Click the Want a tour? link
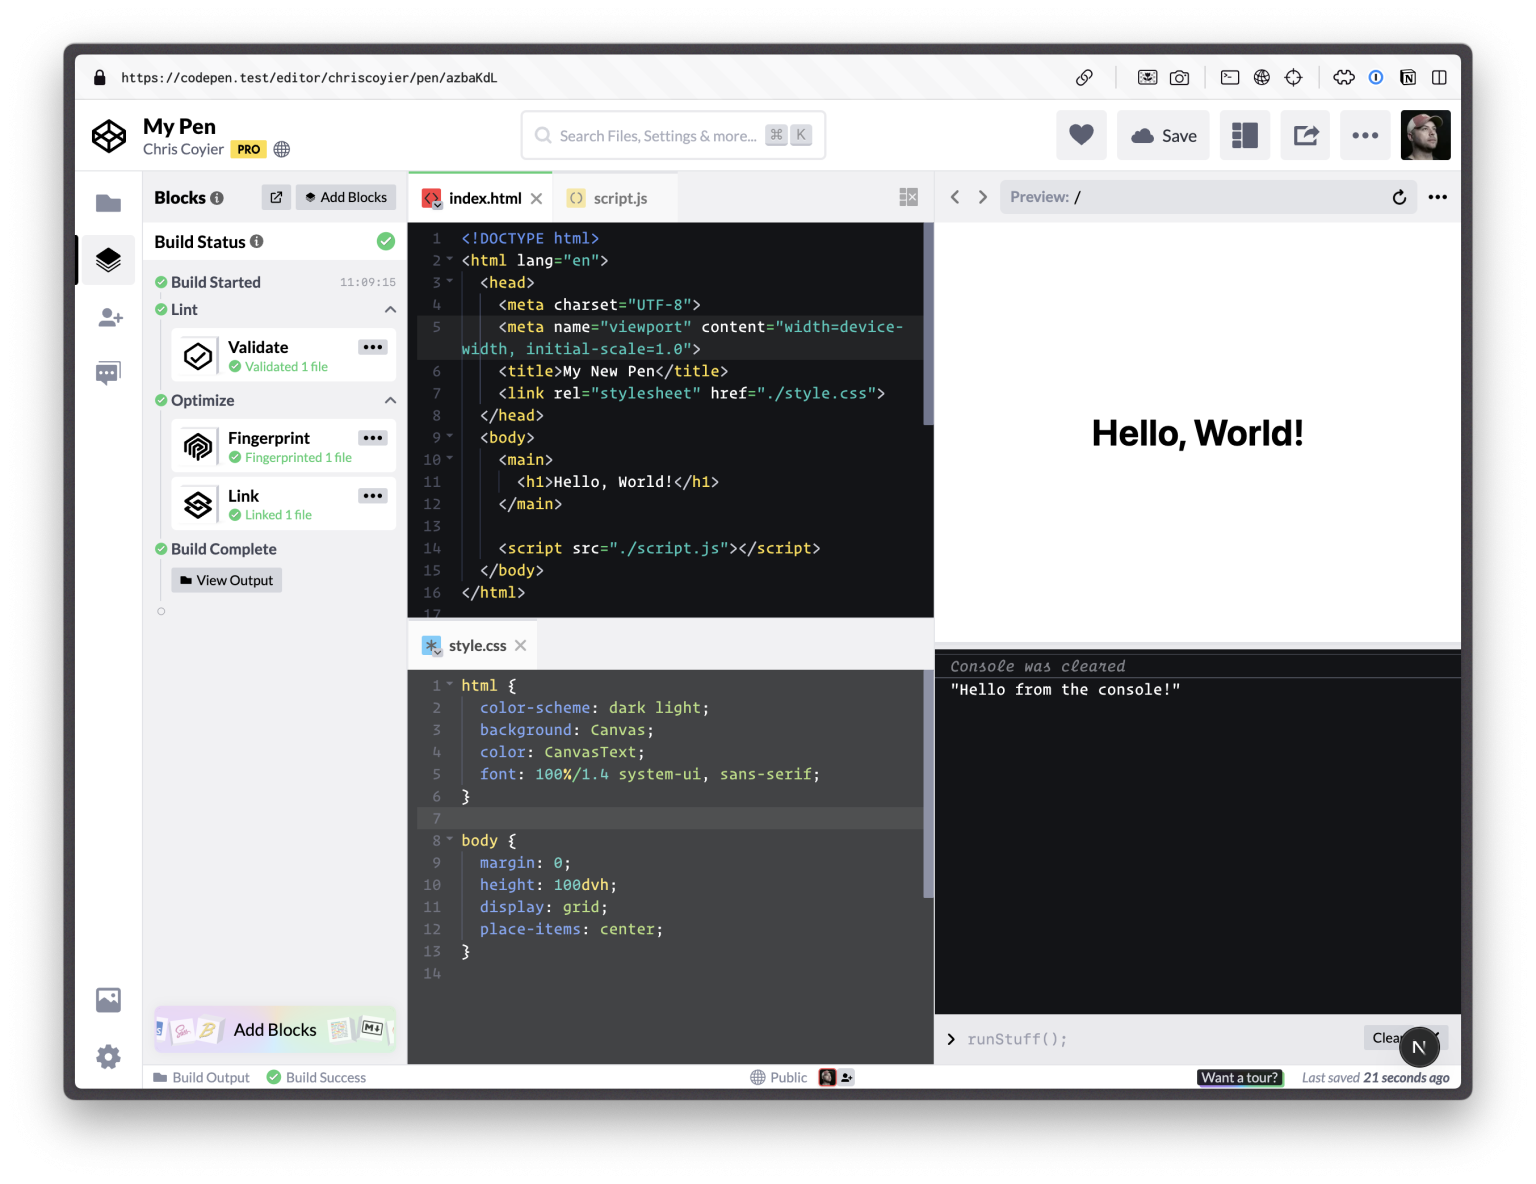This screenshot has height=1184, width=1536. pyautogui.click(x=1240, y=1077)
